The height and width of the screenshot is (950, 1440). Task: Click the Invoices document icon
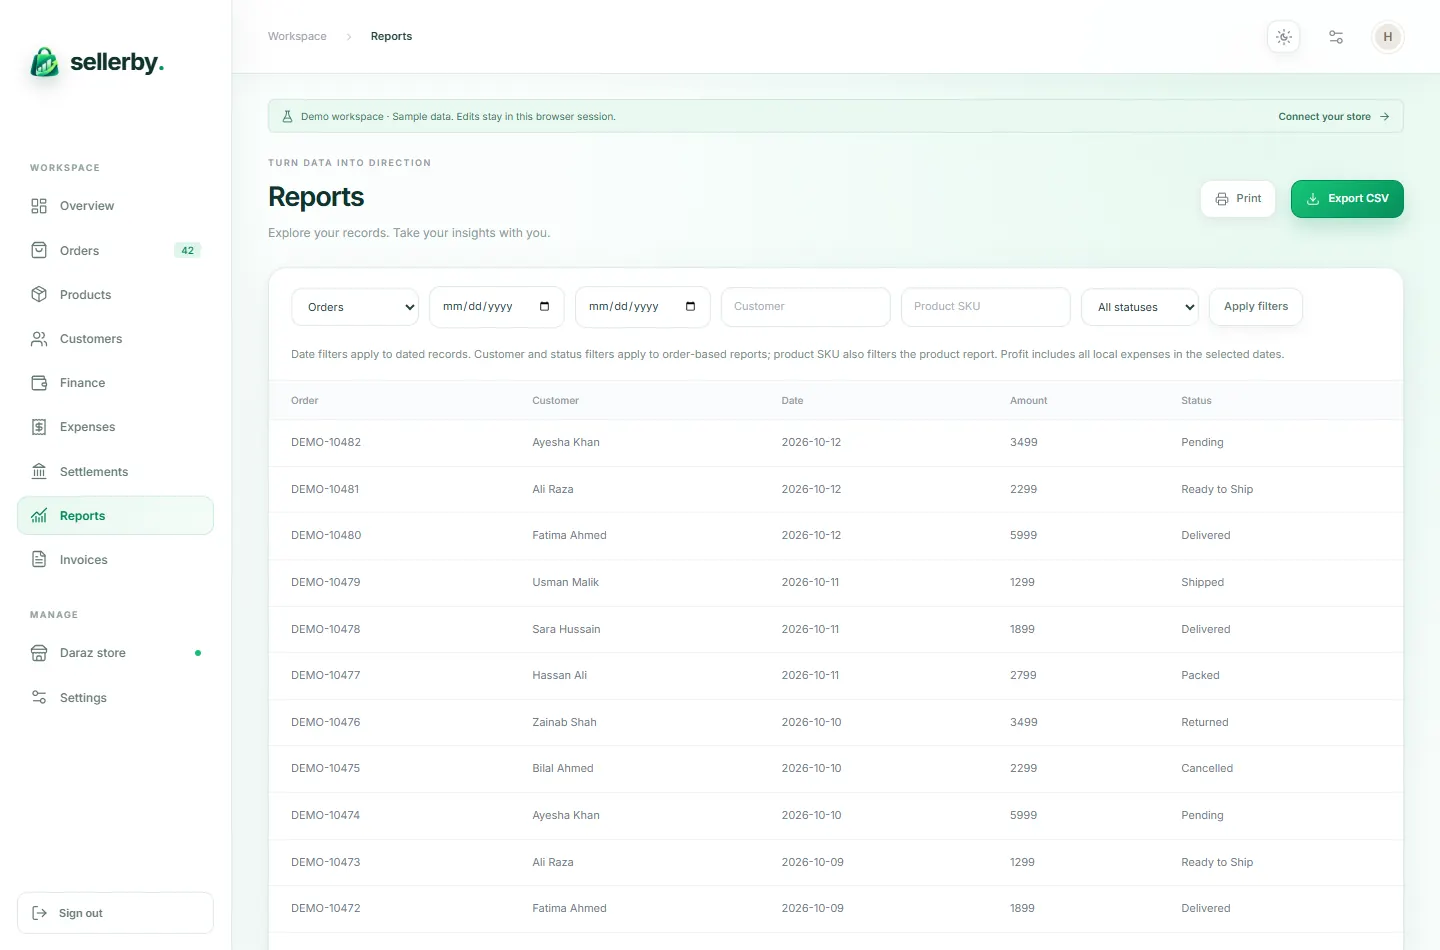pyautogui.click(x=39, y=560)
